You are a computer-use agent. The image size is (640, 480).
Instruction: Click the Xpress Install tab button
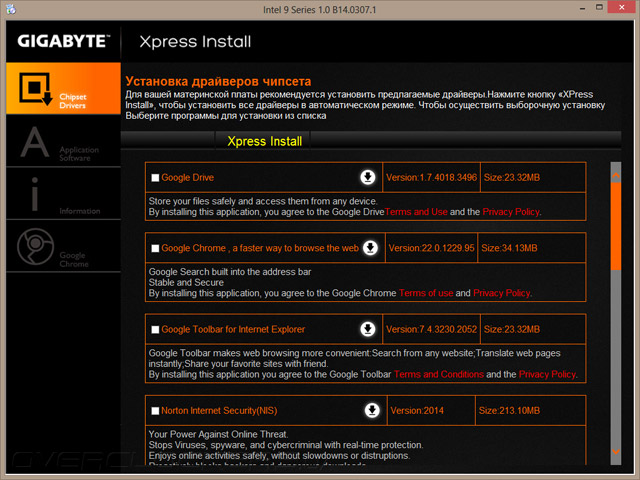click(264, 141)
